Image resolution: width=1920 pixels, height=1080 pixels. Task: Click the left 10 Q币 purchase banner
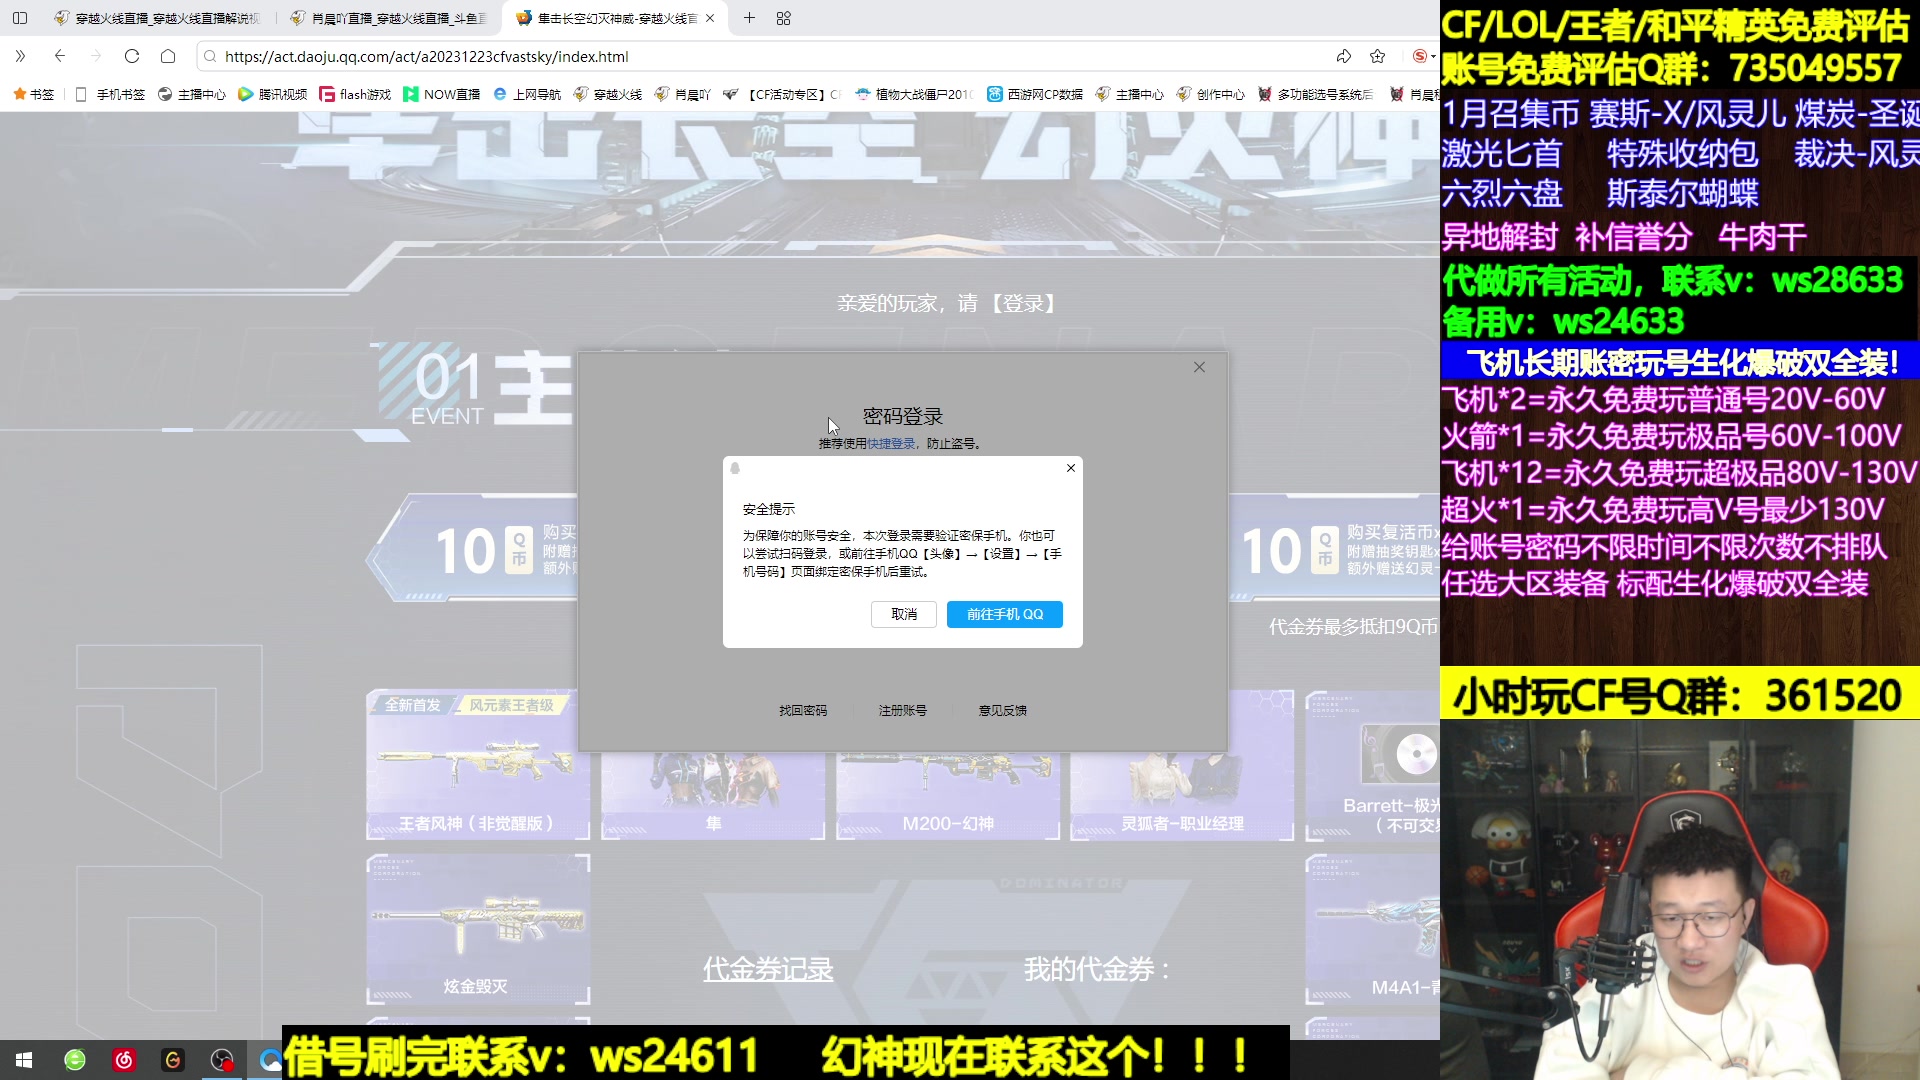pyautogui.click(x=473, y=549)
